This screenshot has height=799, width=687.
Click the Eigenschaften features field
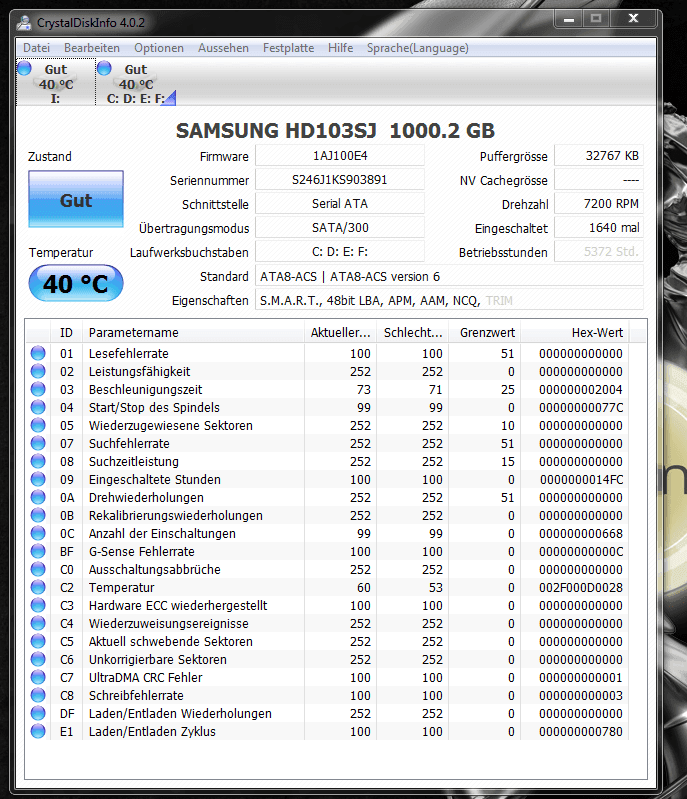449,300
